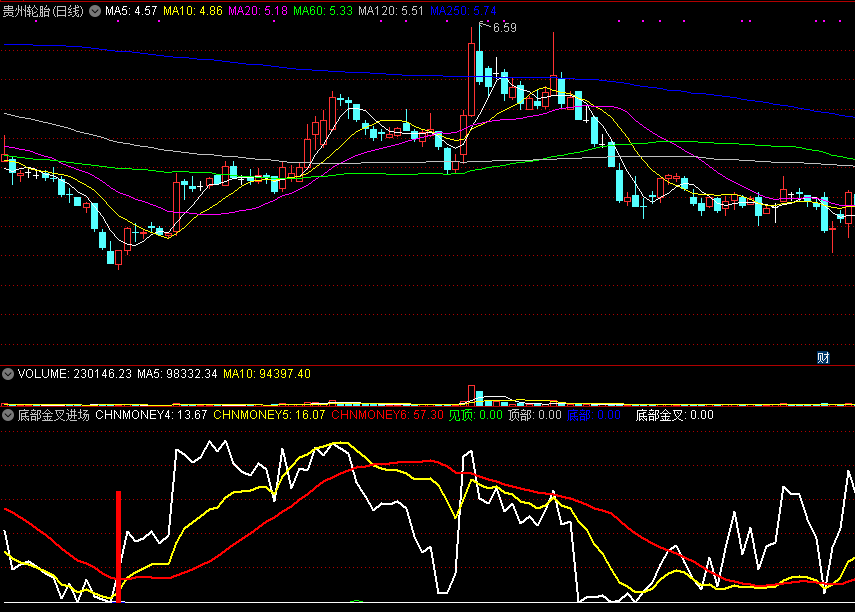This screenshot has width=855, height=612.
Task: Click volume MA5: 98332.34 label
Action: (177, 374)
